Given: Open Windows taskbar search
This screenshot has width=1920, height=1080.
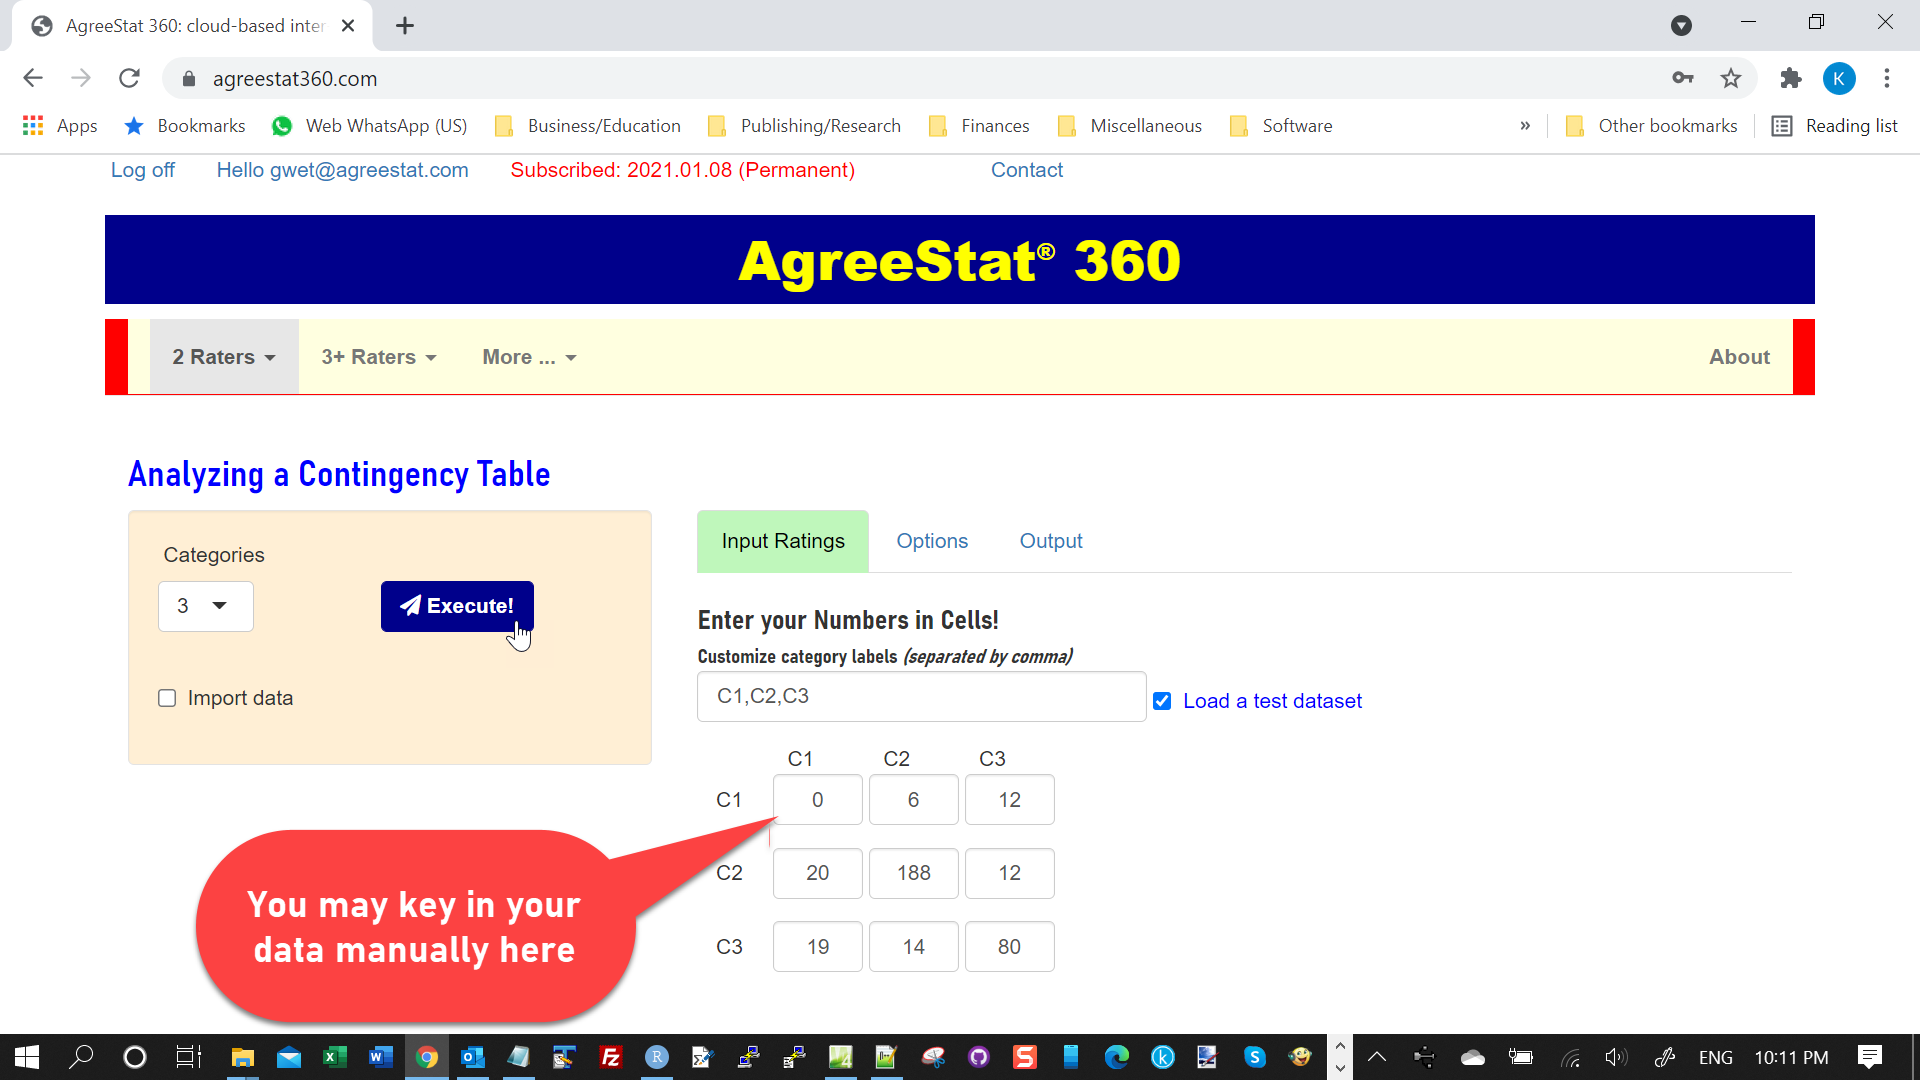Looking at the screenshot, I should tap(81, 1057).
